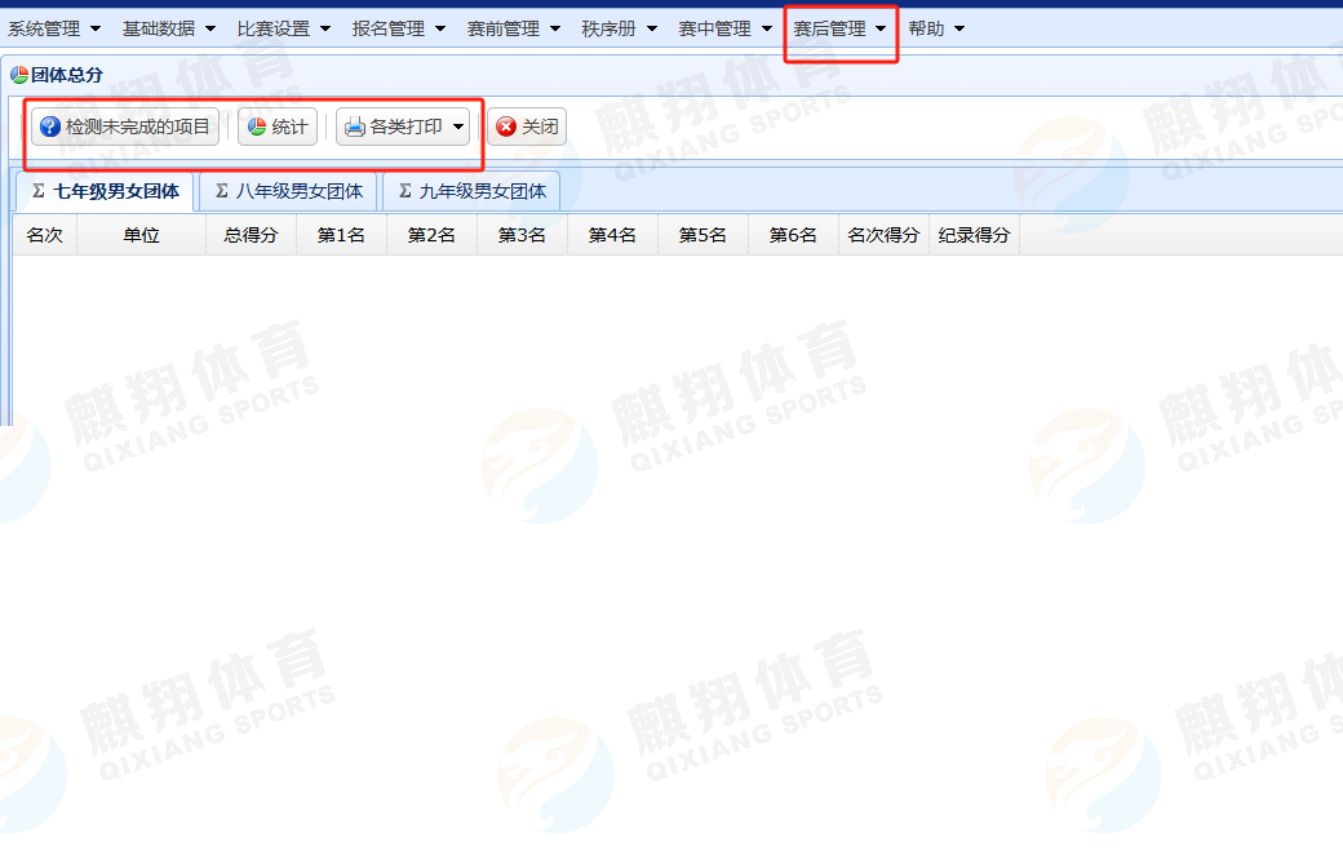Click the printer icon for 各类打印
The image size is (1343, 861).
355,127
